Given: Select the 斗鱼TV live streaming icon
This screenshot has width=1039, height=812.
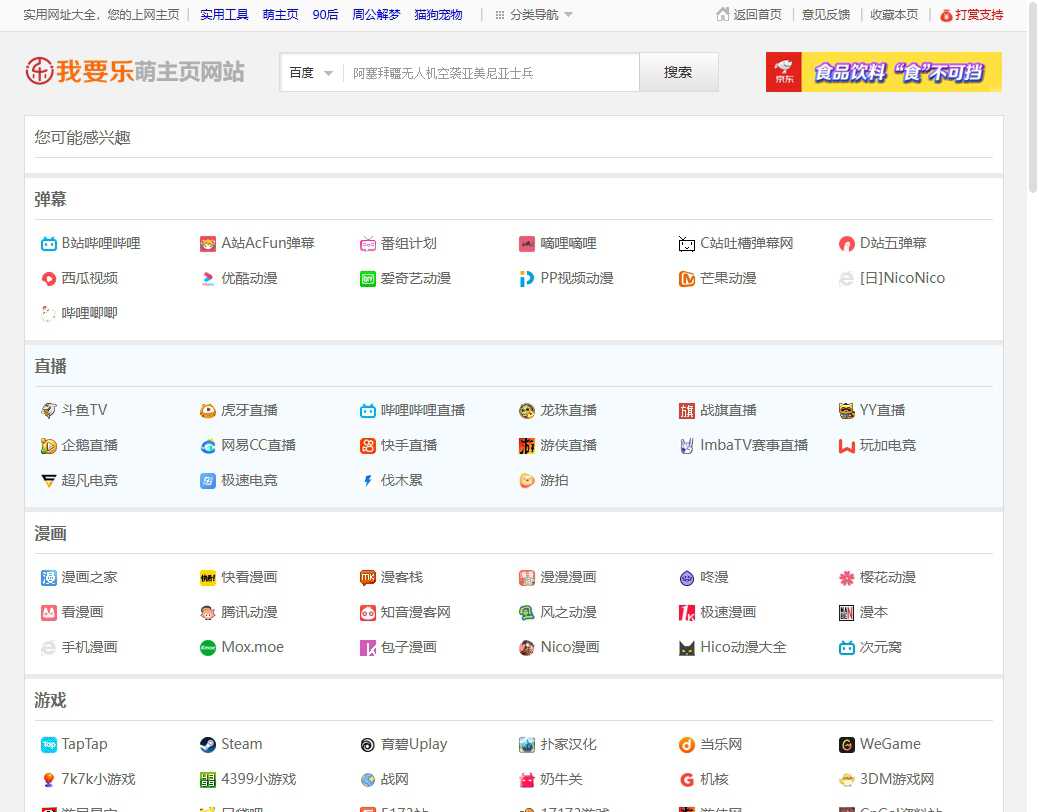Looking at the screenshot, I should click(47, 409).
